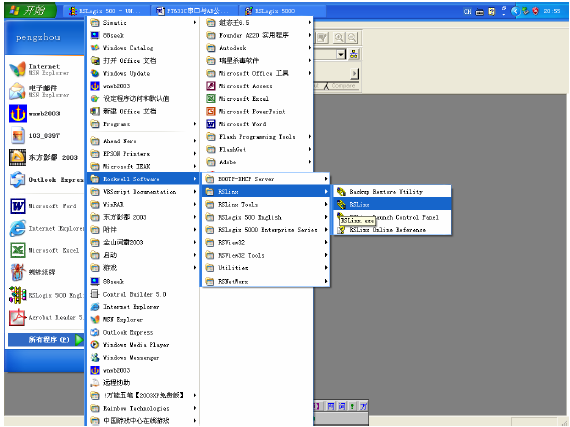Open Microsoft Office Tools group
Viewport: 570px width, 427px height.
tap(257, 73)
